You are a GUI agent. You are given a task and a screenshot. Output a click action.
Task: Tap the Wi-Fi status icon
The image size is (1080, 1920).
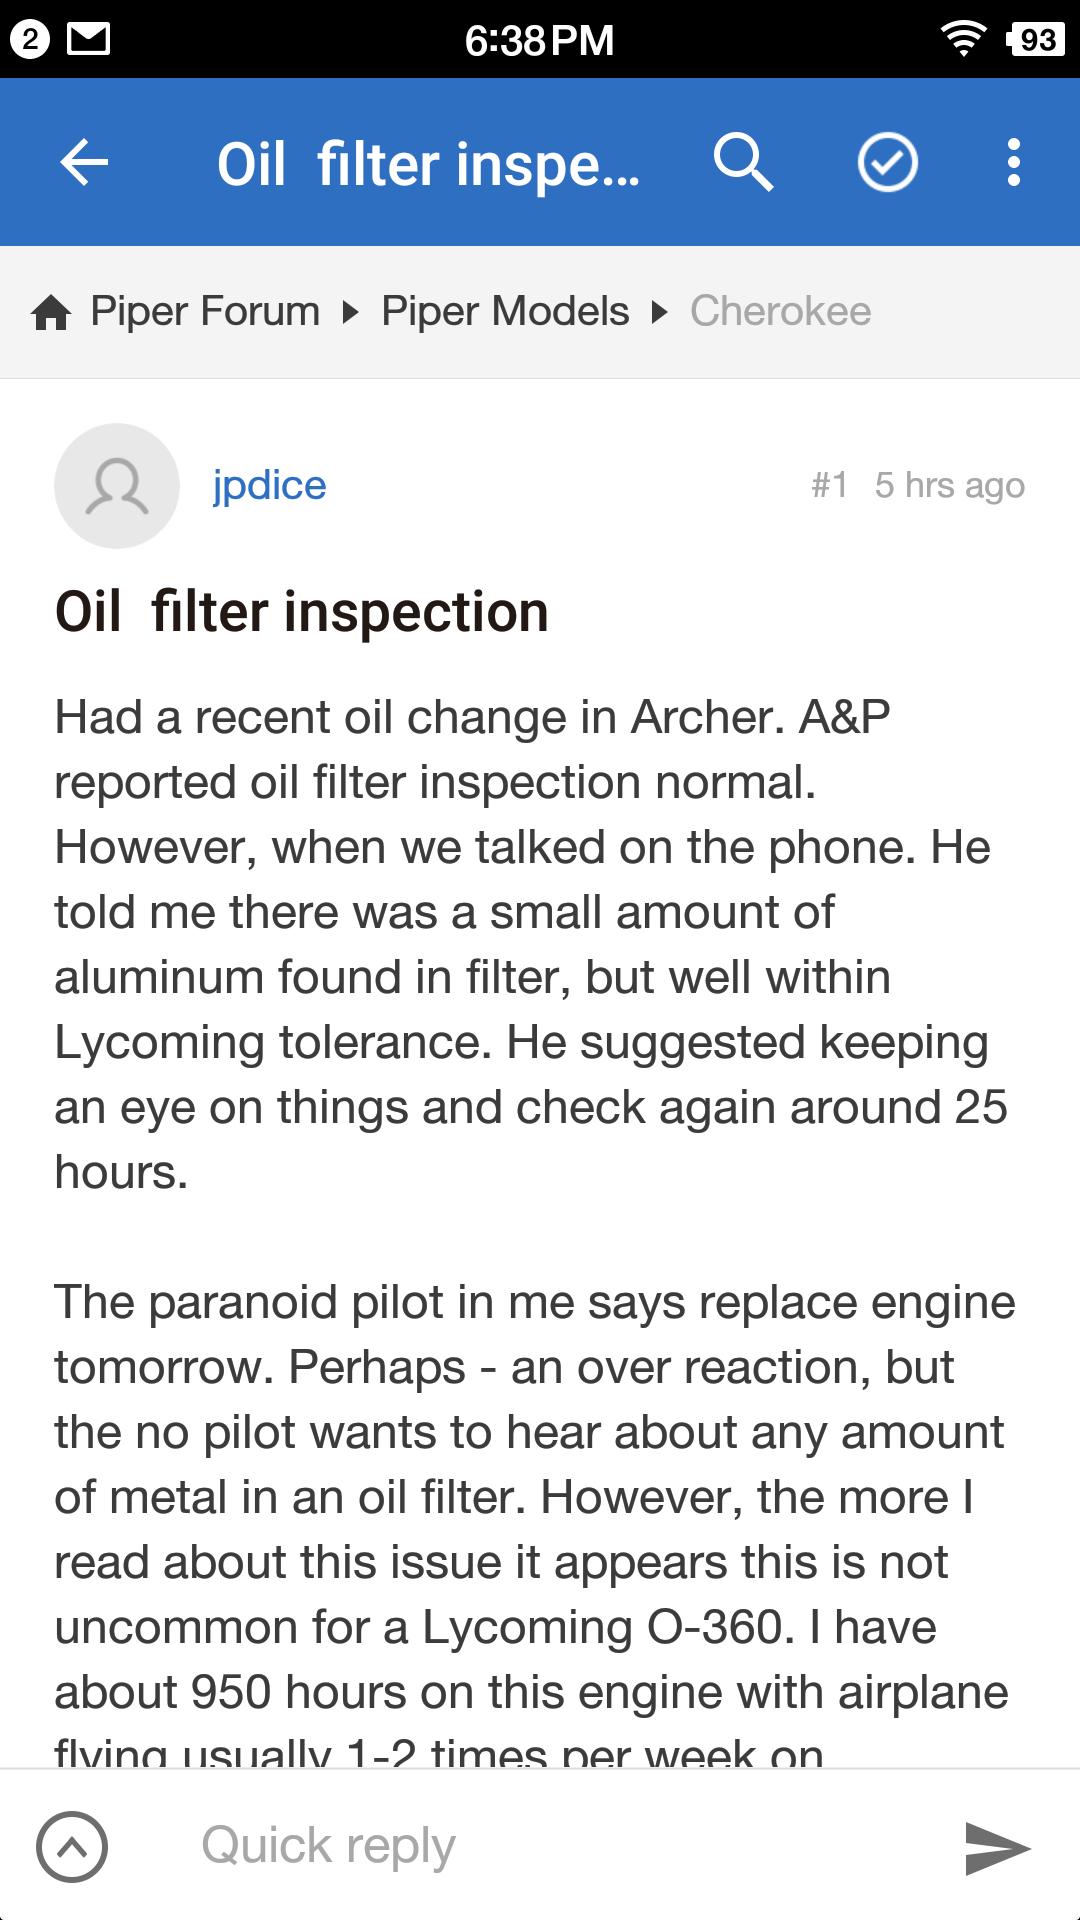[x=963, y=38]
